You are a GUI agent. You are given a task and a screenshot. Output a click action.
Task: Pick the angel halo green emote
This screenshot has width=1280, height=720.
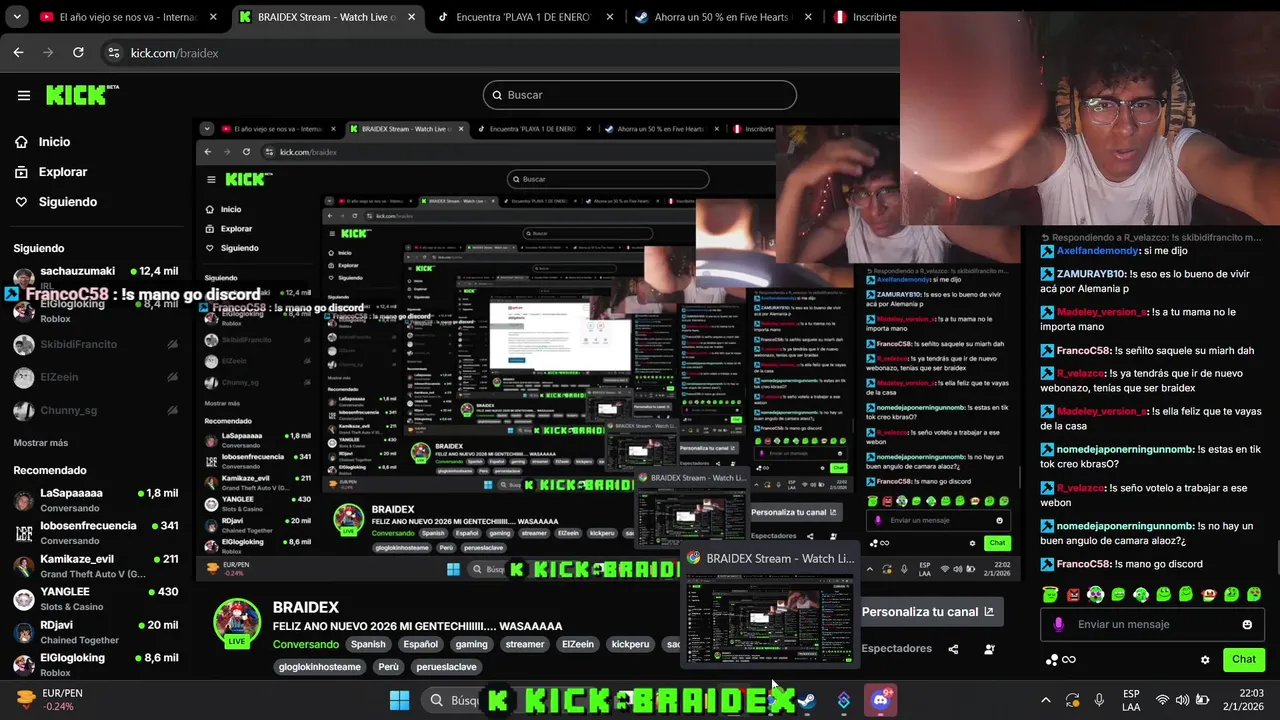[1051, 594]
